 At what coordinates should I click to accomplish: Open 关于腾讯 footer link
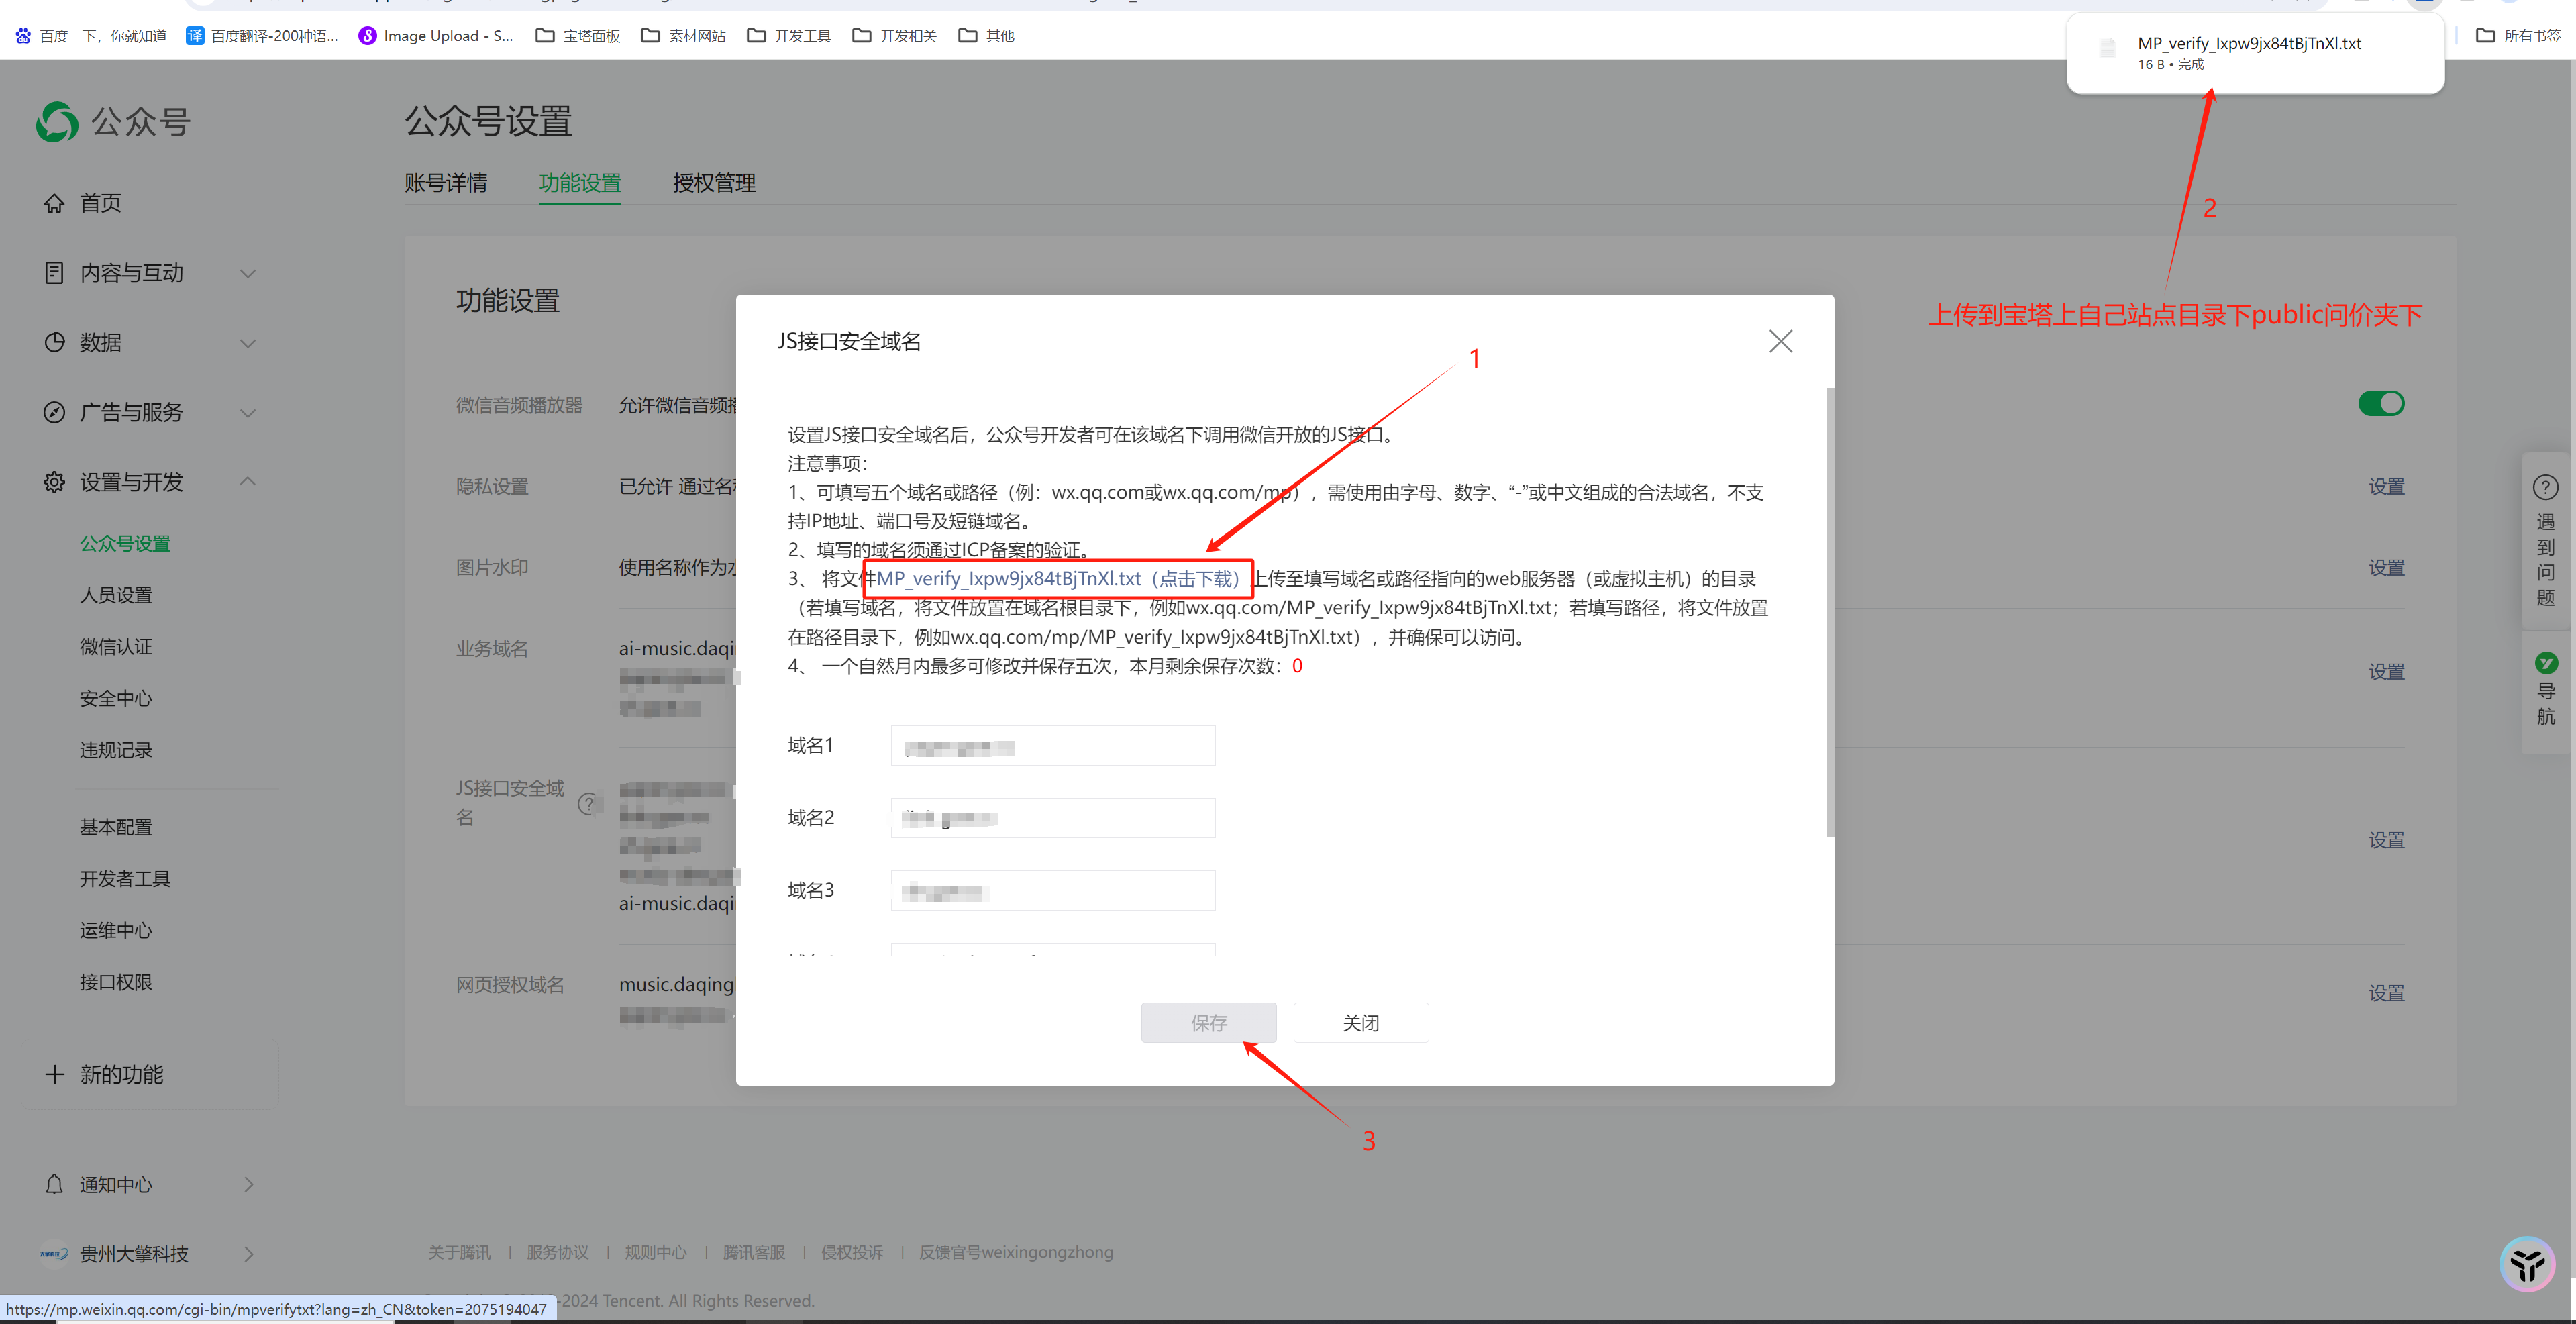click(459, 1252)
